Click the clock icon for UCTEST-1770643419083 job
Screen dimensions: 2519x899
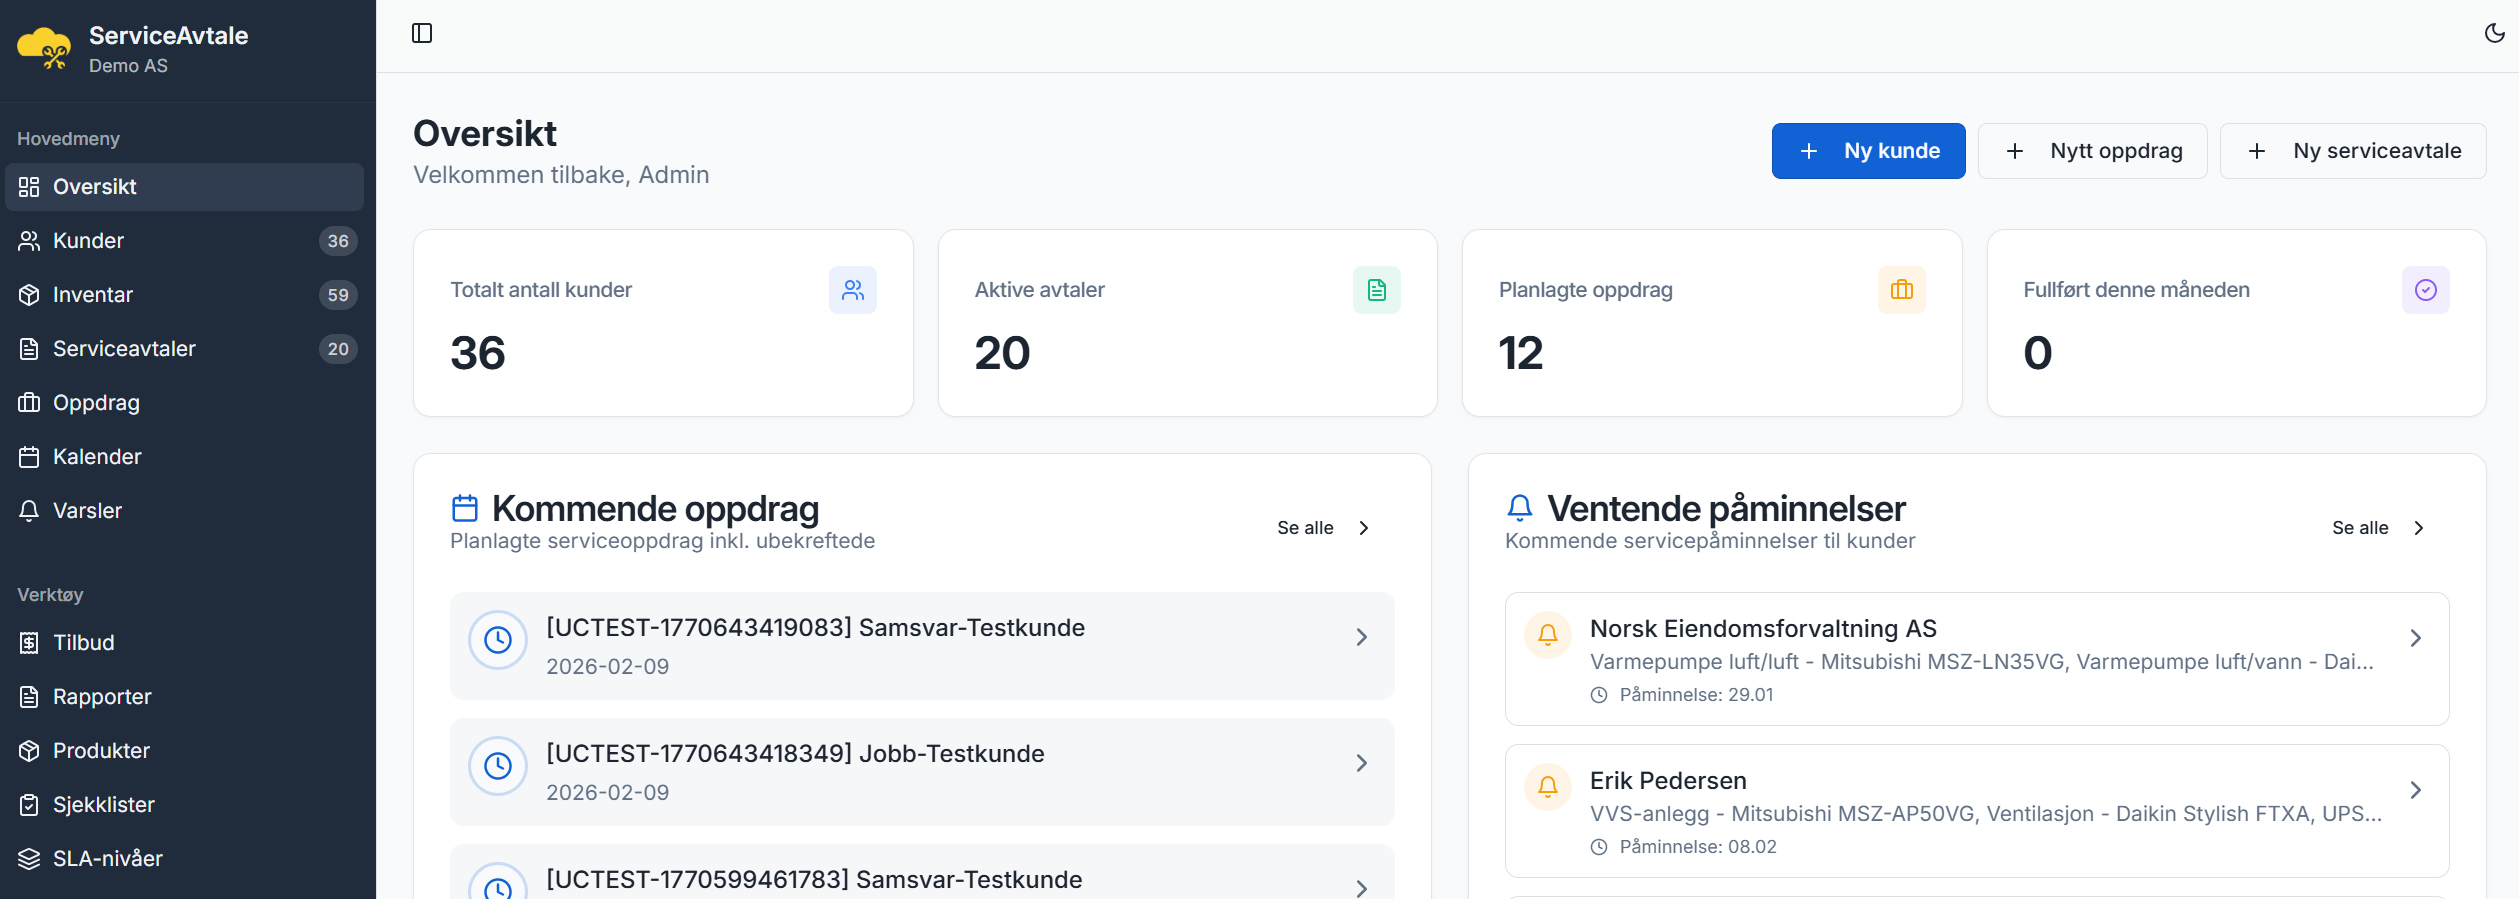498,640
